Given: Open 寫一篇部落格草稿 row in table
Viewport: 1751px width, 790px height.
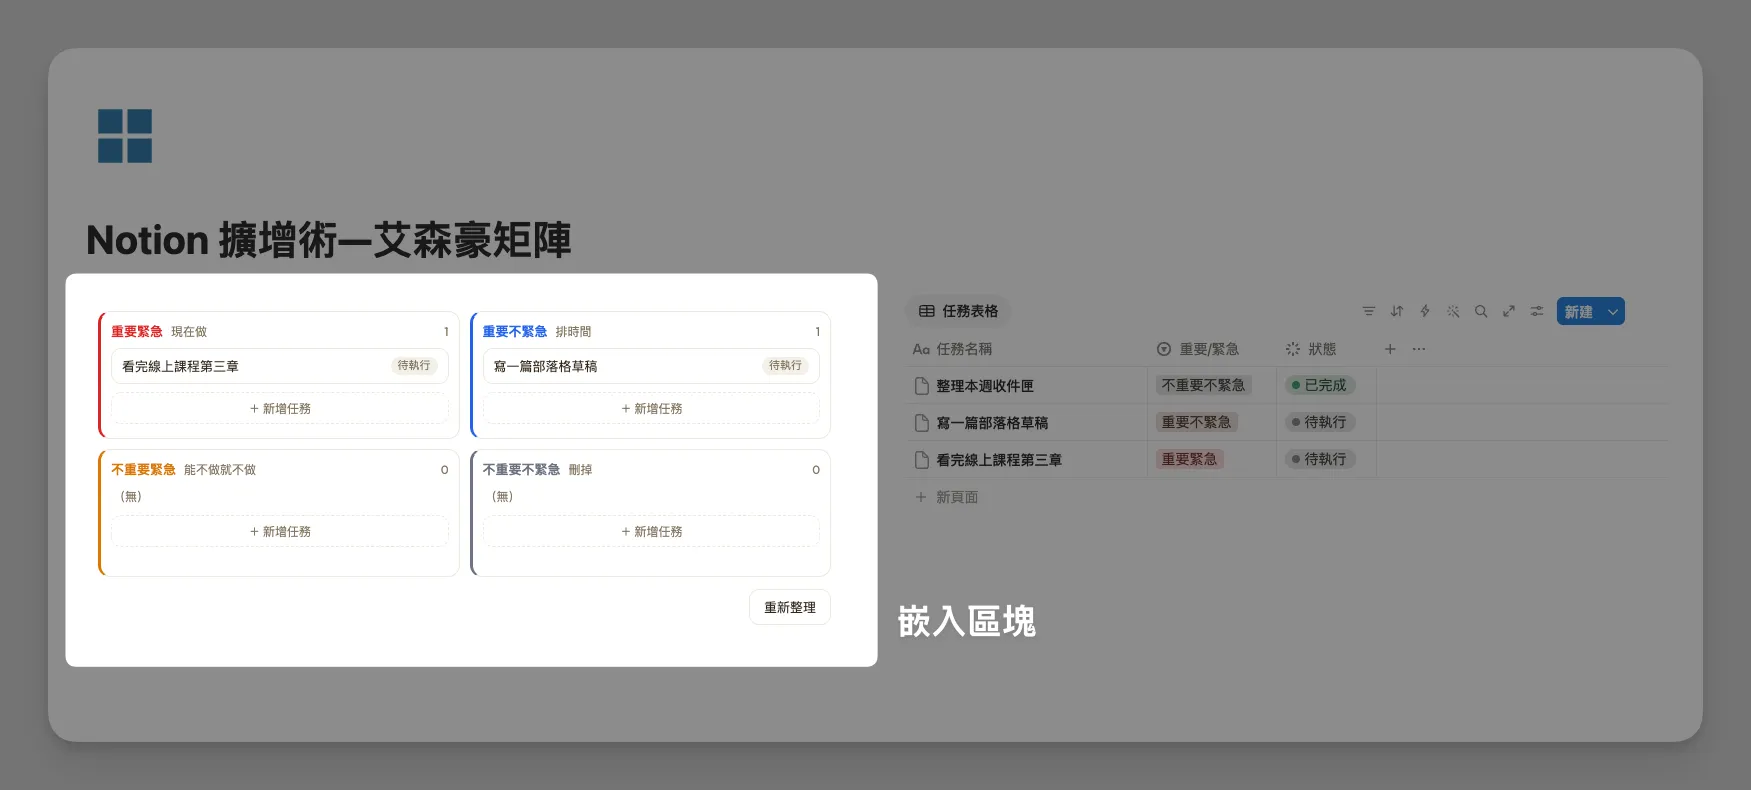Looking at the screenshot, I should [992, 423].
